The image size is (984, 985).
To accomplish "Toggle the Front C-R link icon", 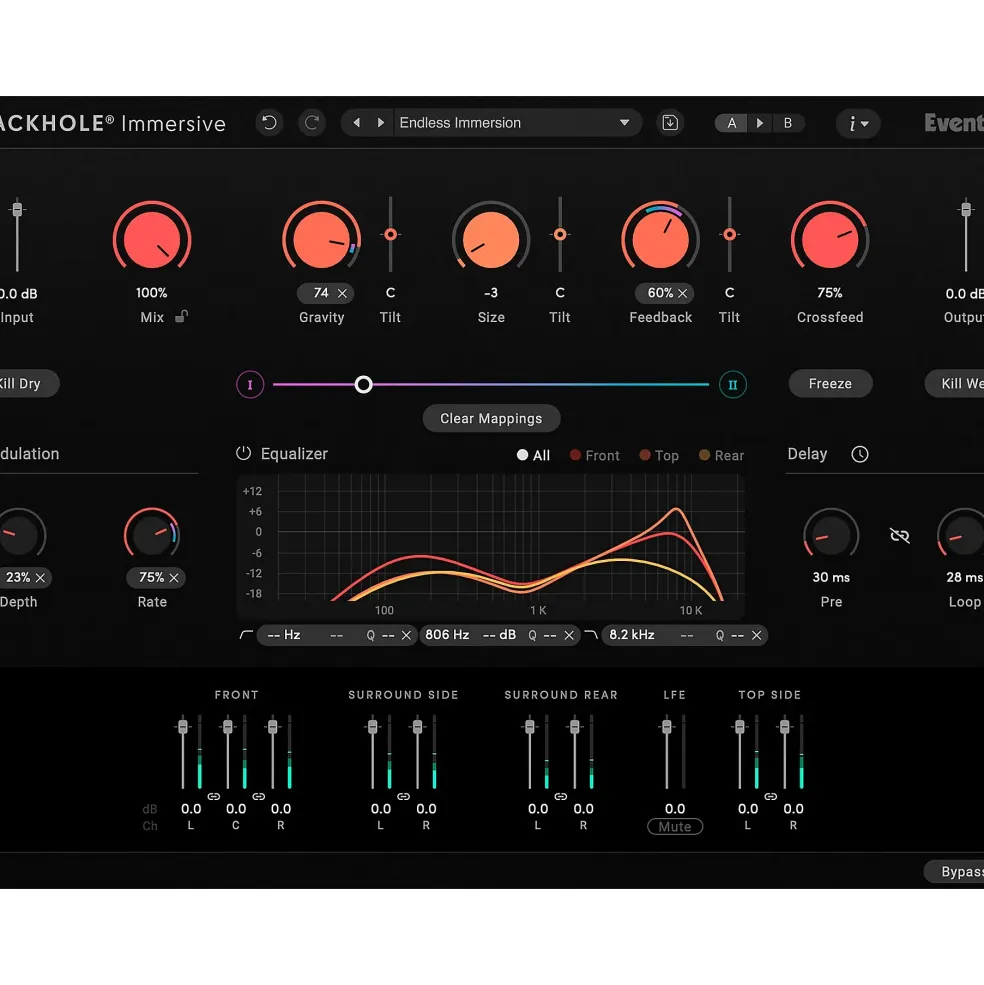I will 258,796.
